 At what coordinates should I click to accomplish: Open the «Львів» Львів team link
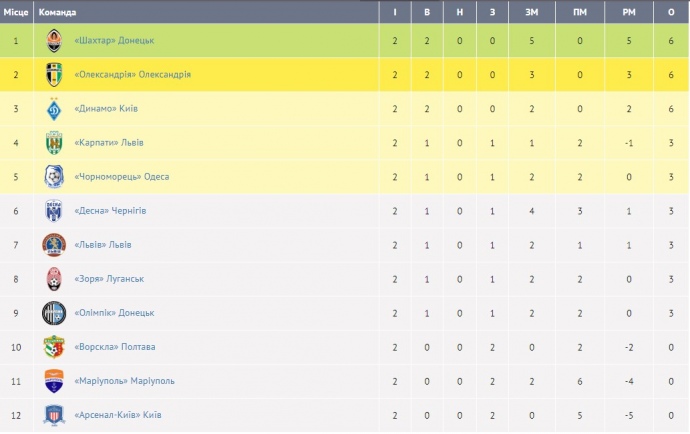(103, 244)
